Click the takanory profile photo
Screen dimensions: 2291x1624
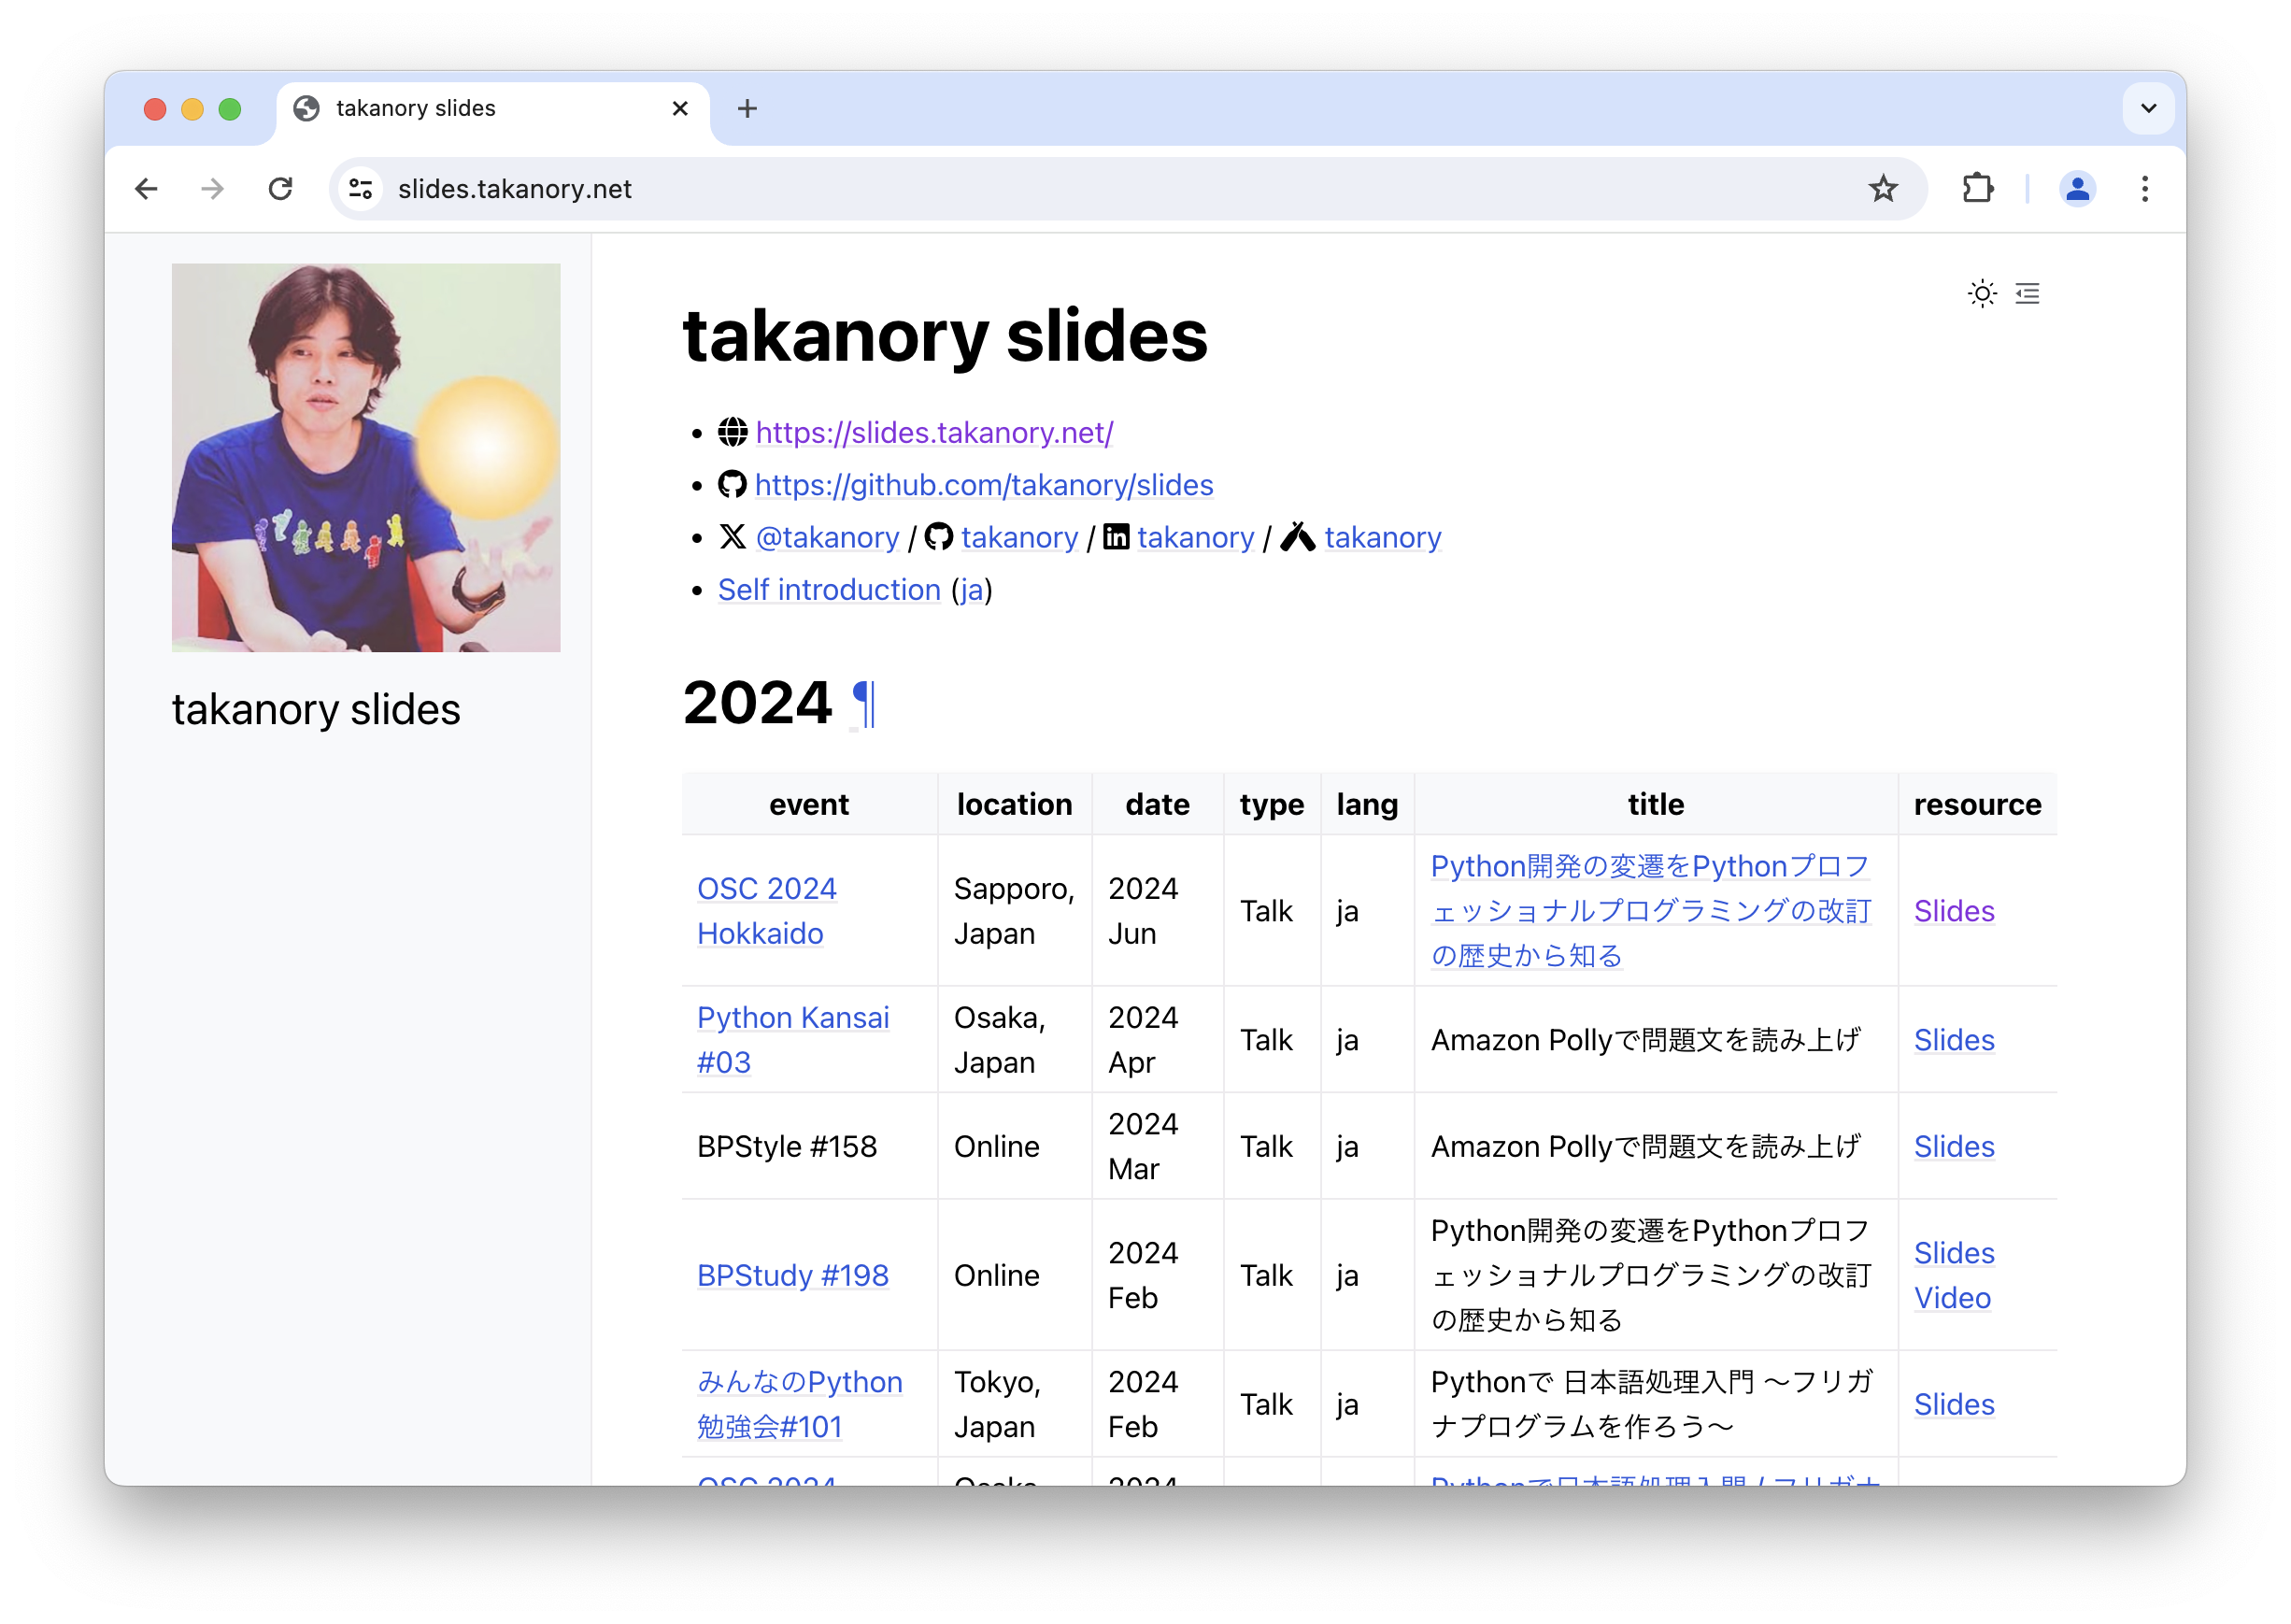click(x=366, y=460)
